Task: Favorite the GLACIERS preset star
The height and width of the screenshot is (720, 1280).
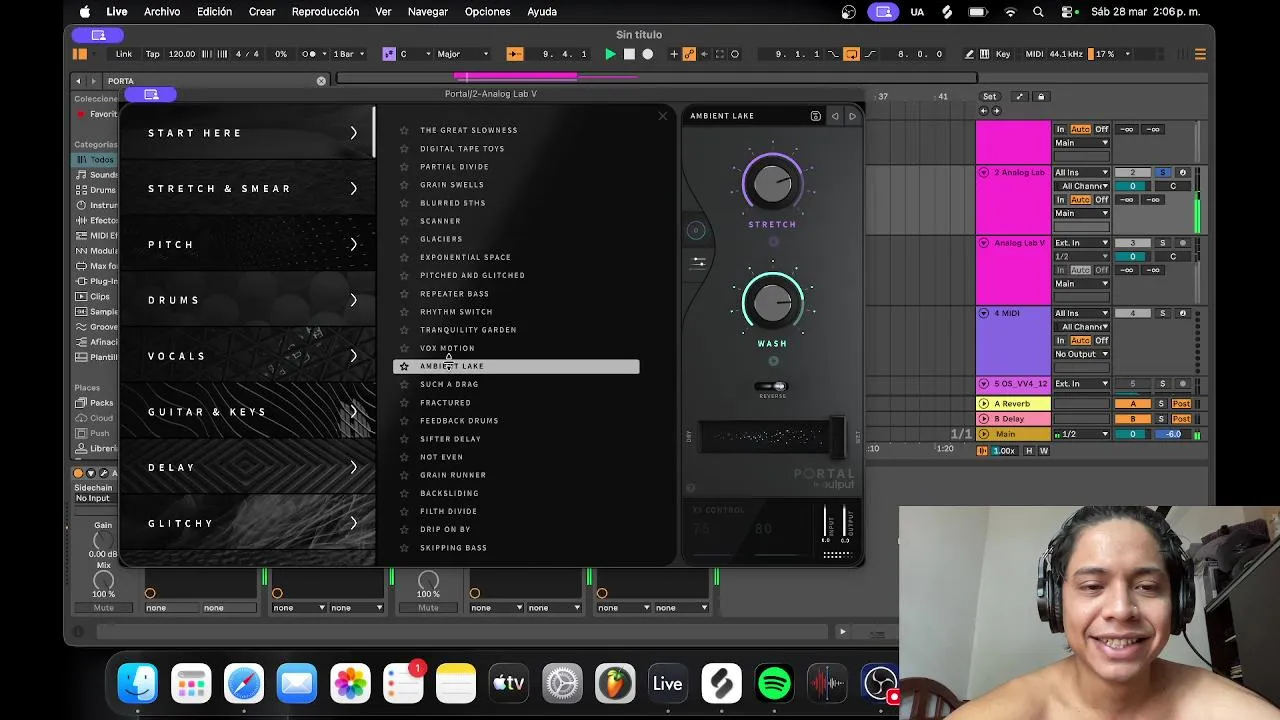Action: pos(404,239)
